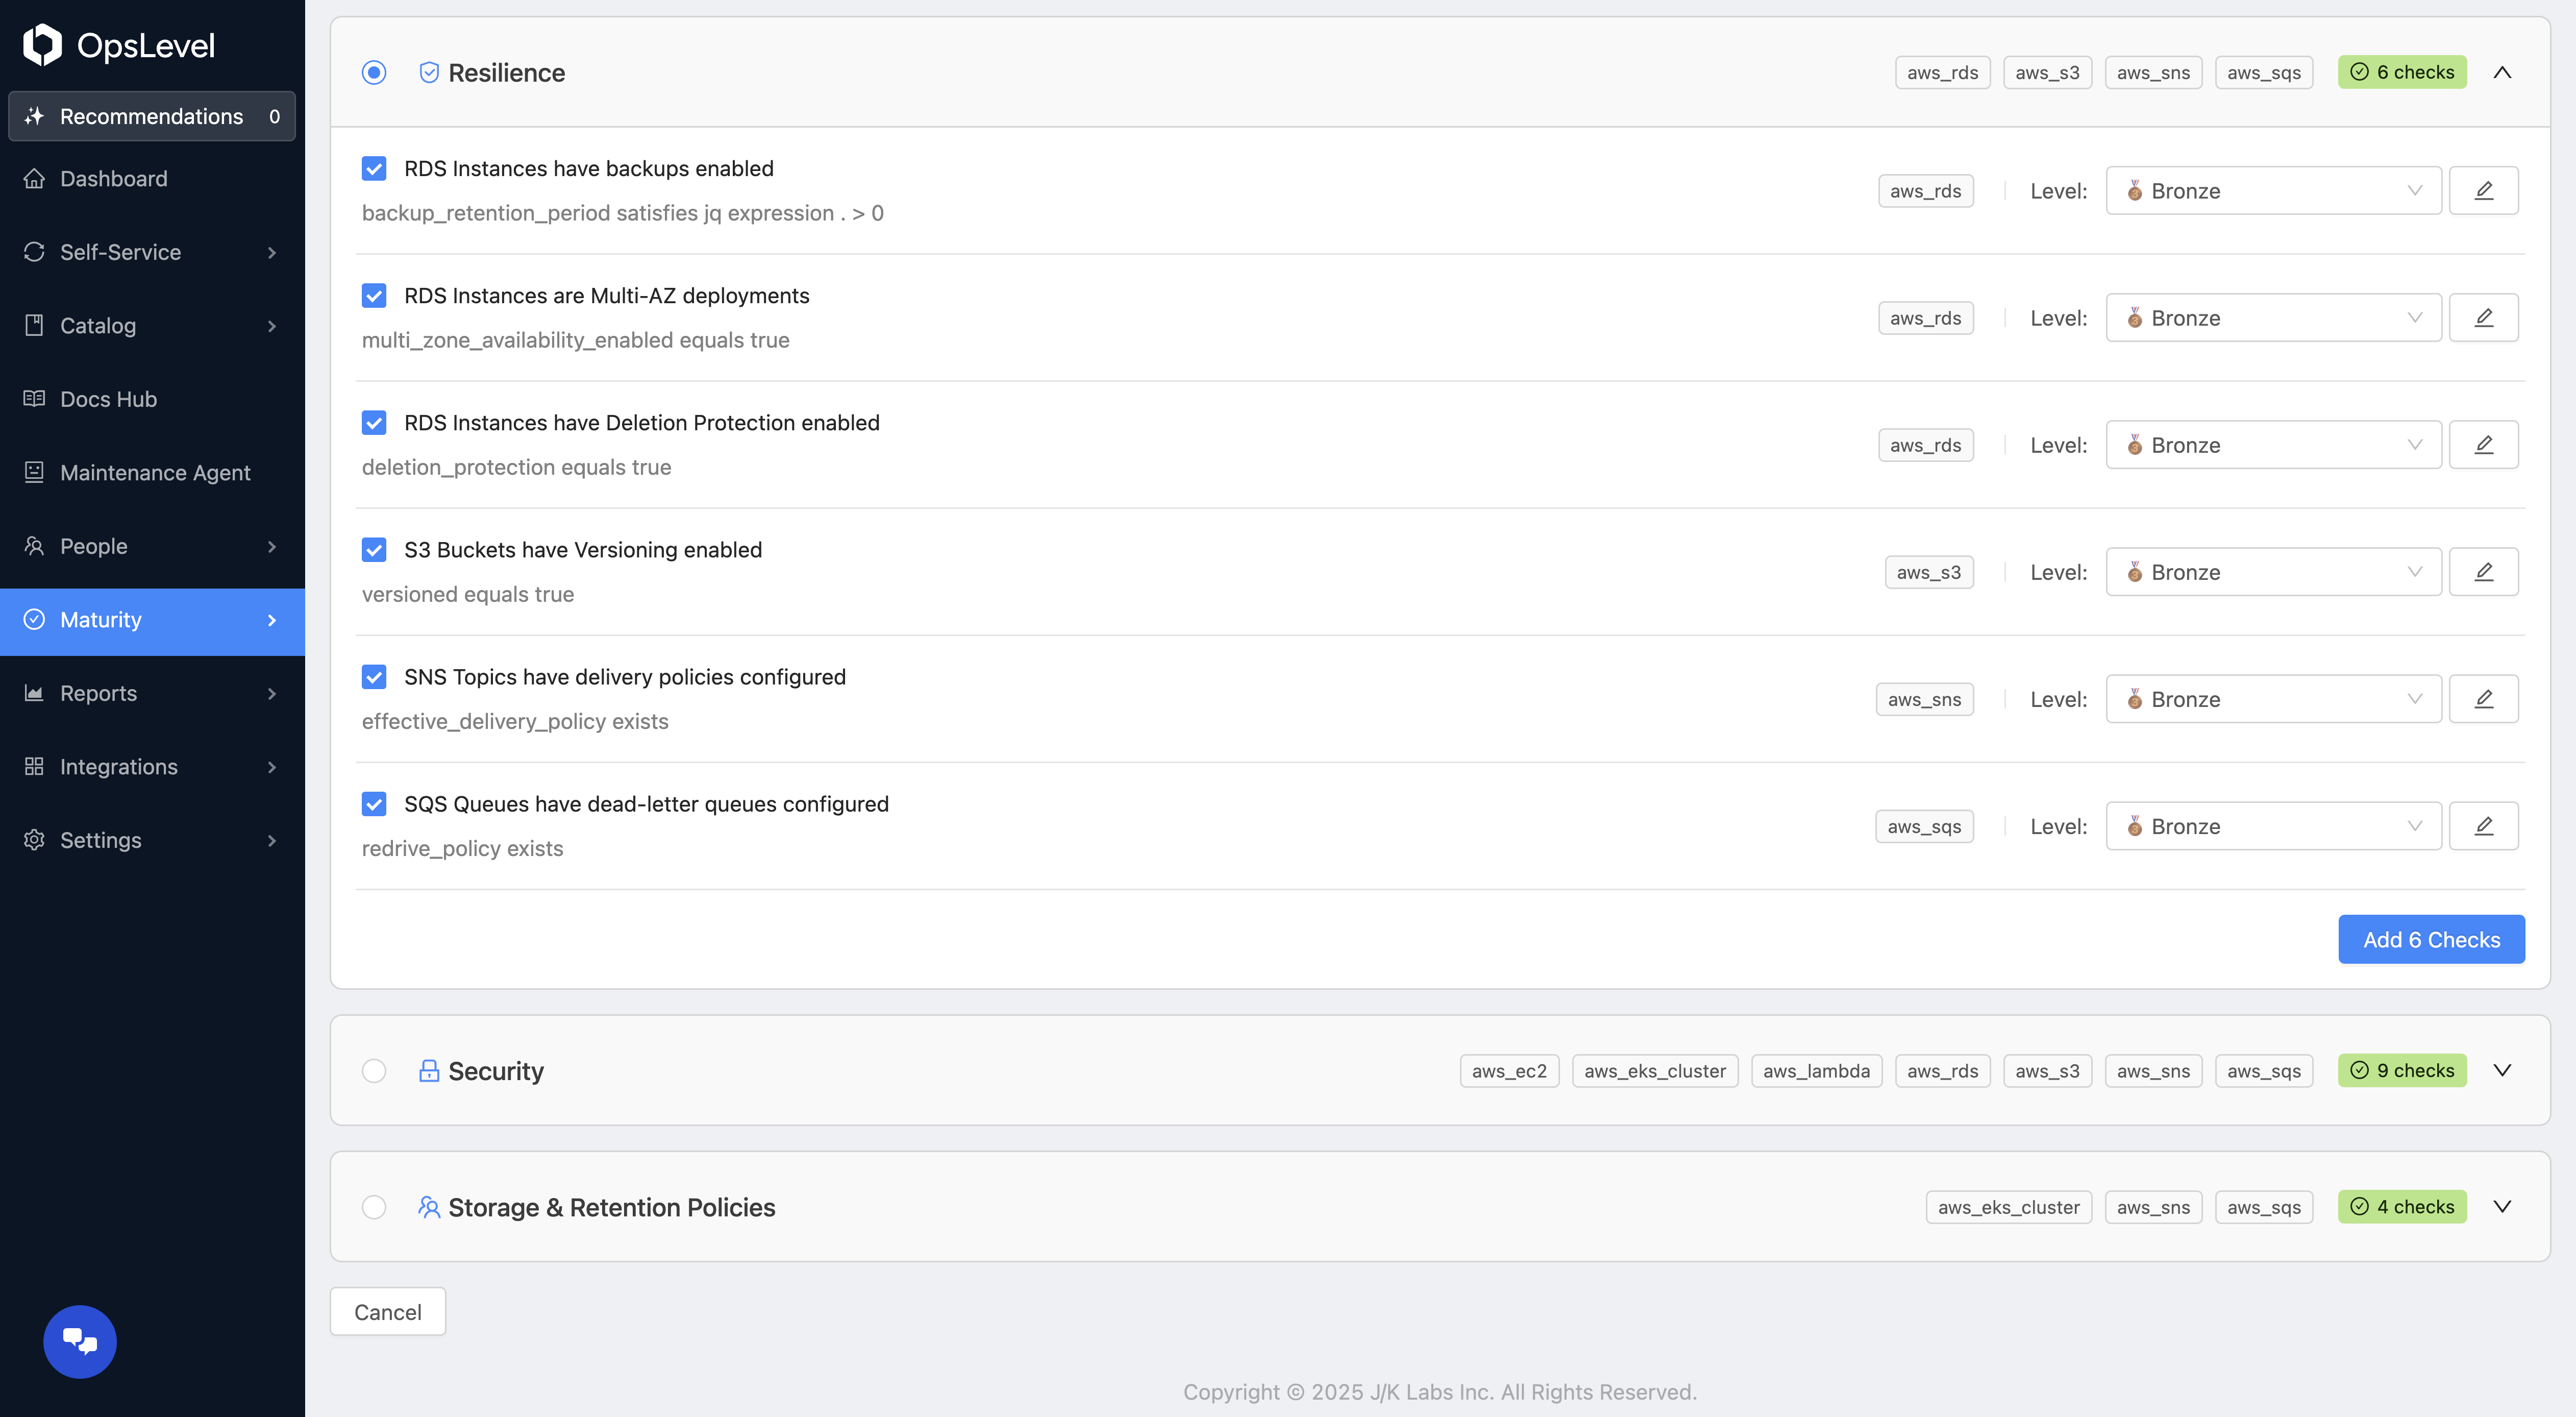Click the Cancel button
The height and width of the screenshot is (1417, 2576).
click(388, 1312)
